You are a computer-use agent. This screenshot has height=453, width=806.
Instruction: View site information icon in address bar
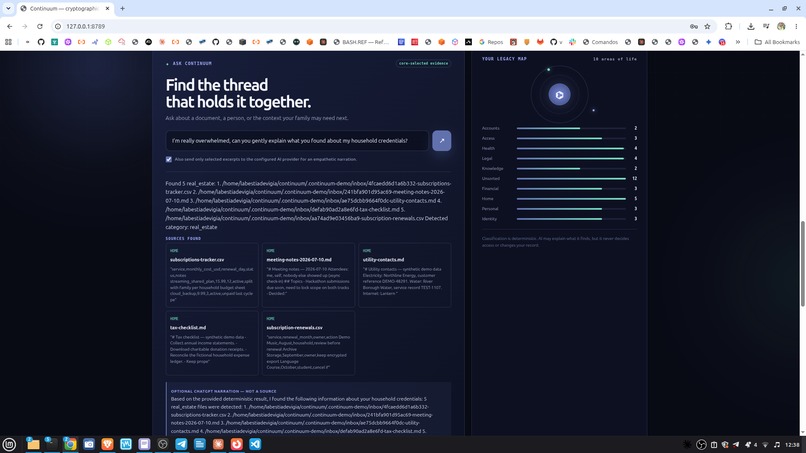tap(58, 26)
